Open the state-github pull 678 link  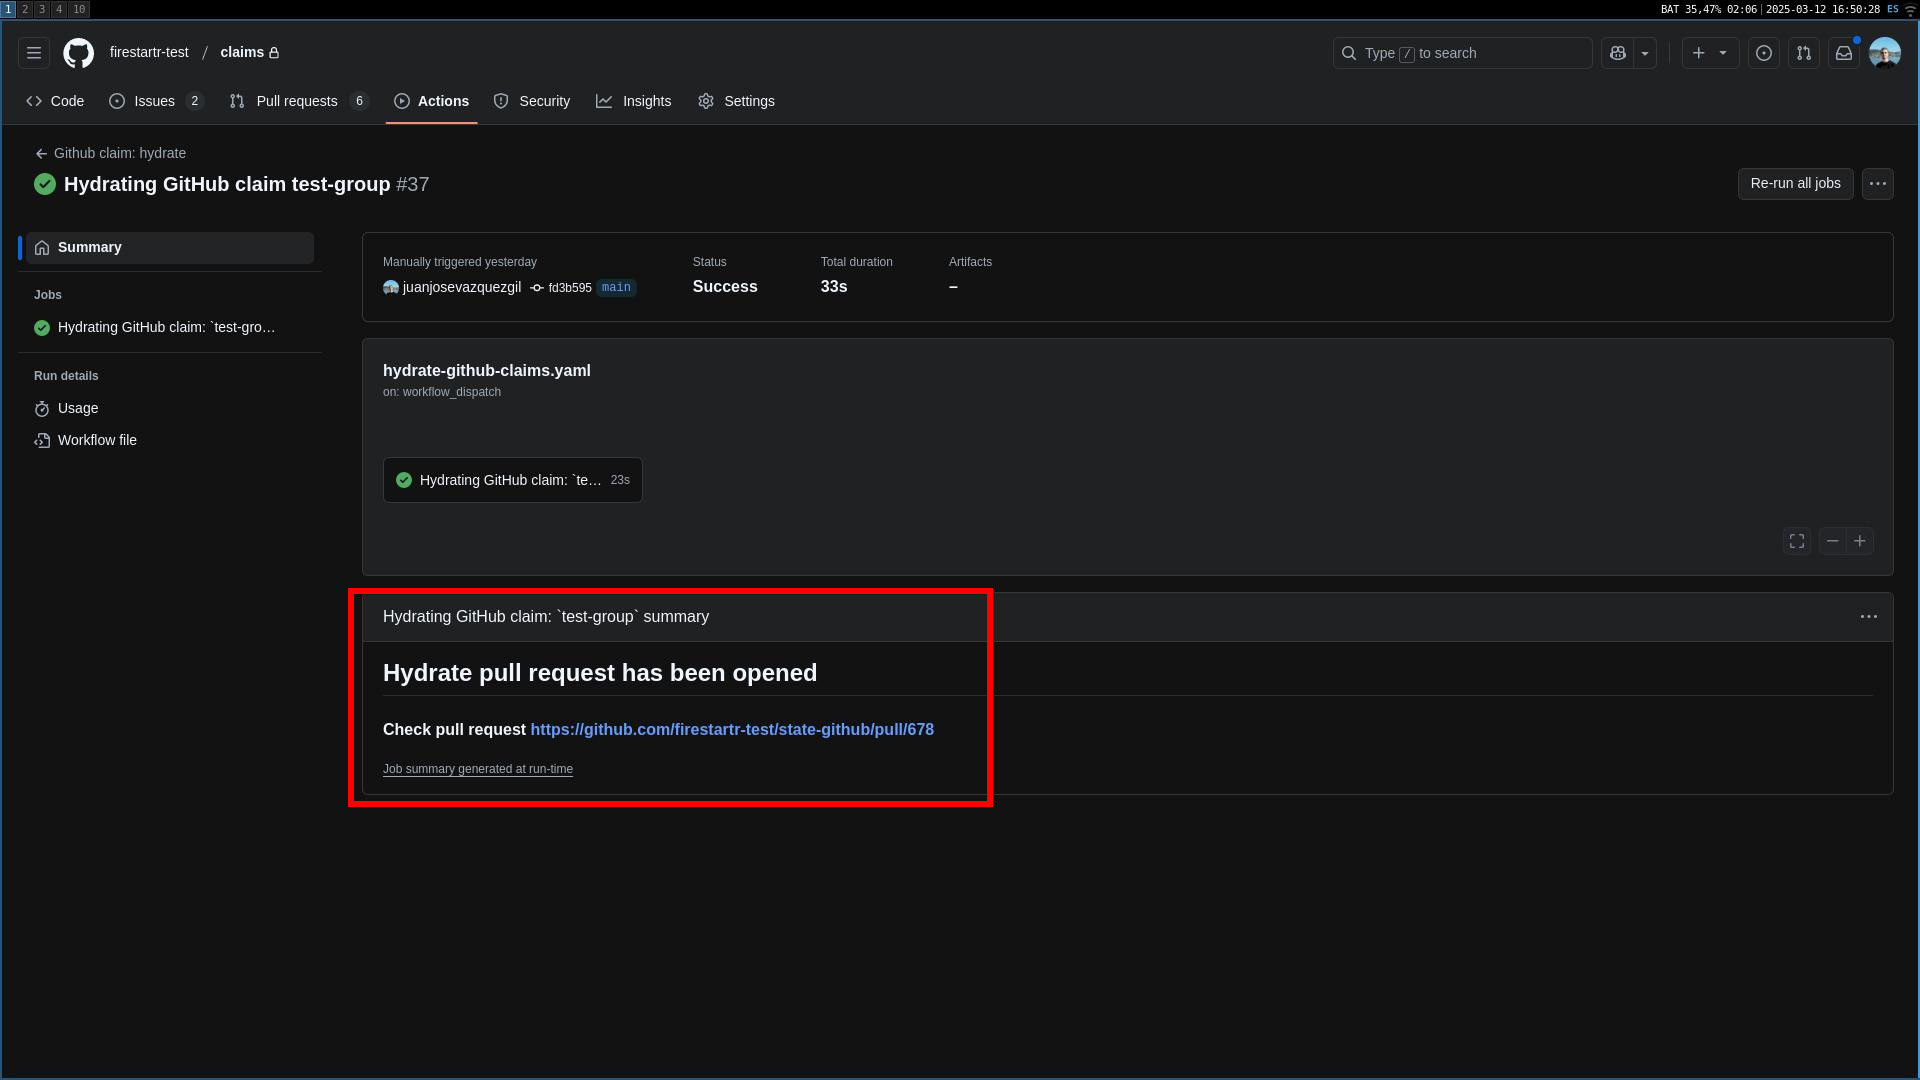pyautogui.click(x=732, y=730)
